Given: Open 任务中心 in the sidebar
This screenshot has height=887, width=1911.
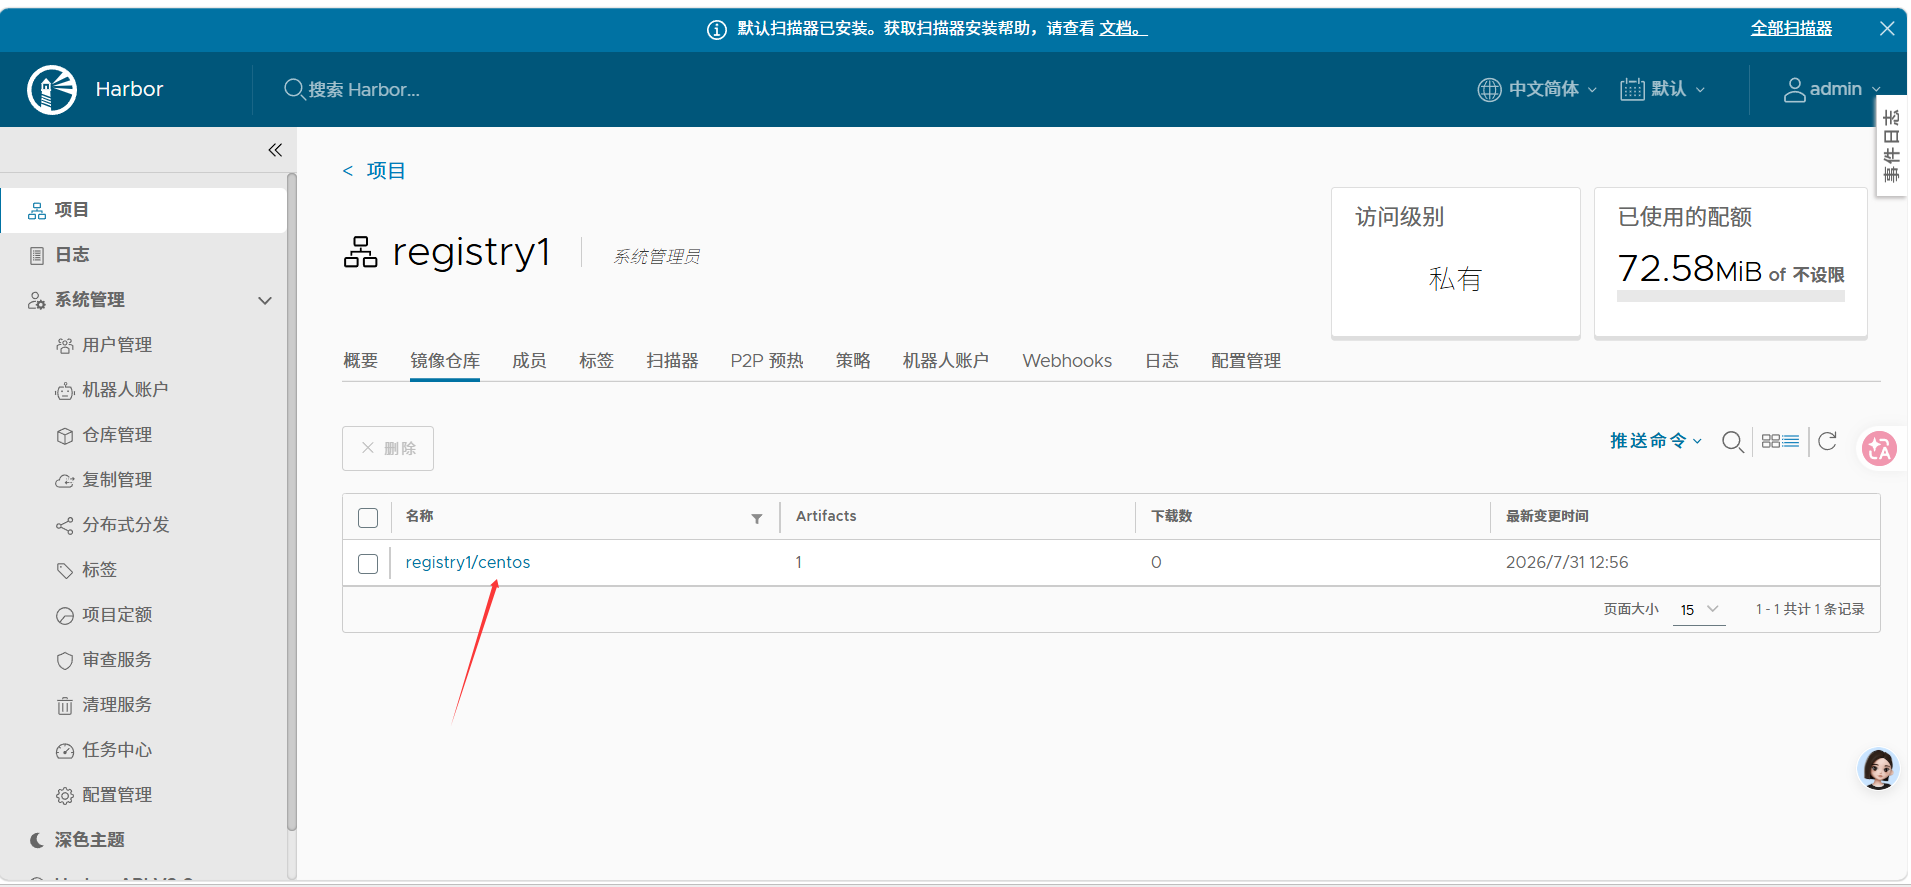Looking at the screenshot, I should (x=117, y=750).
